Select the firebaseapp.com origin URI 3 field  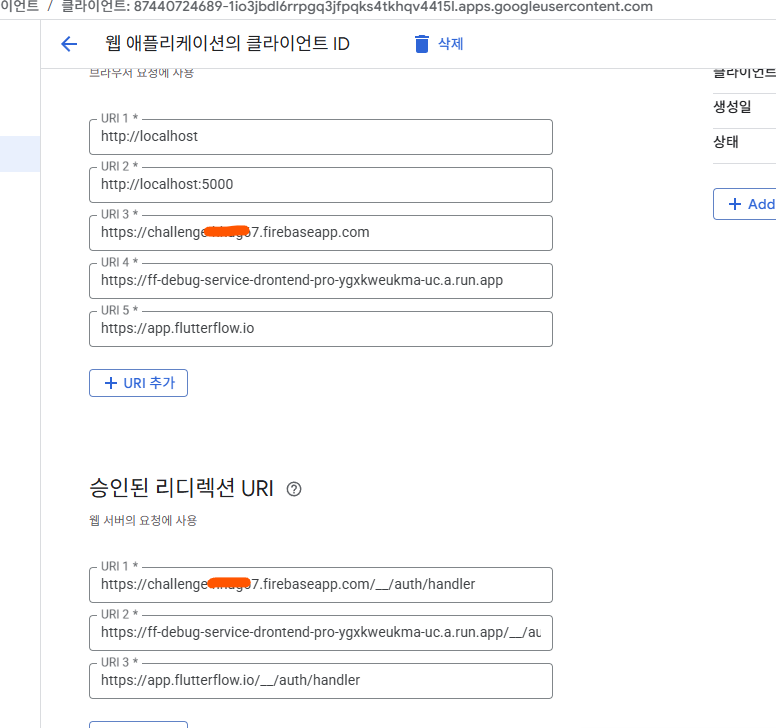click(321, 233)
